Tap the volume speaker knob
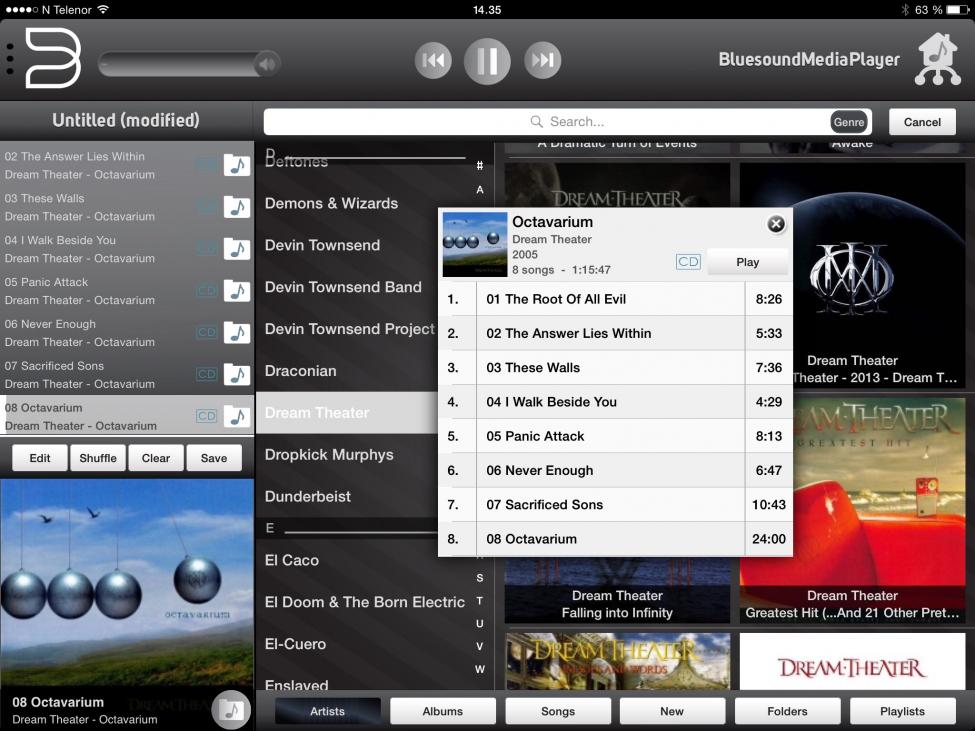This screenshot has width=975, height=731. [267, 63]
